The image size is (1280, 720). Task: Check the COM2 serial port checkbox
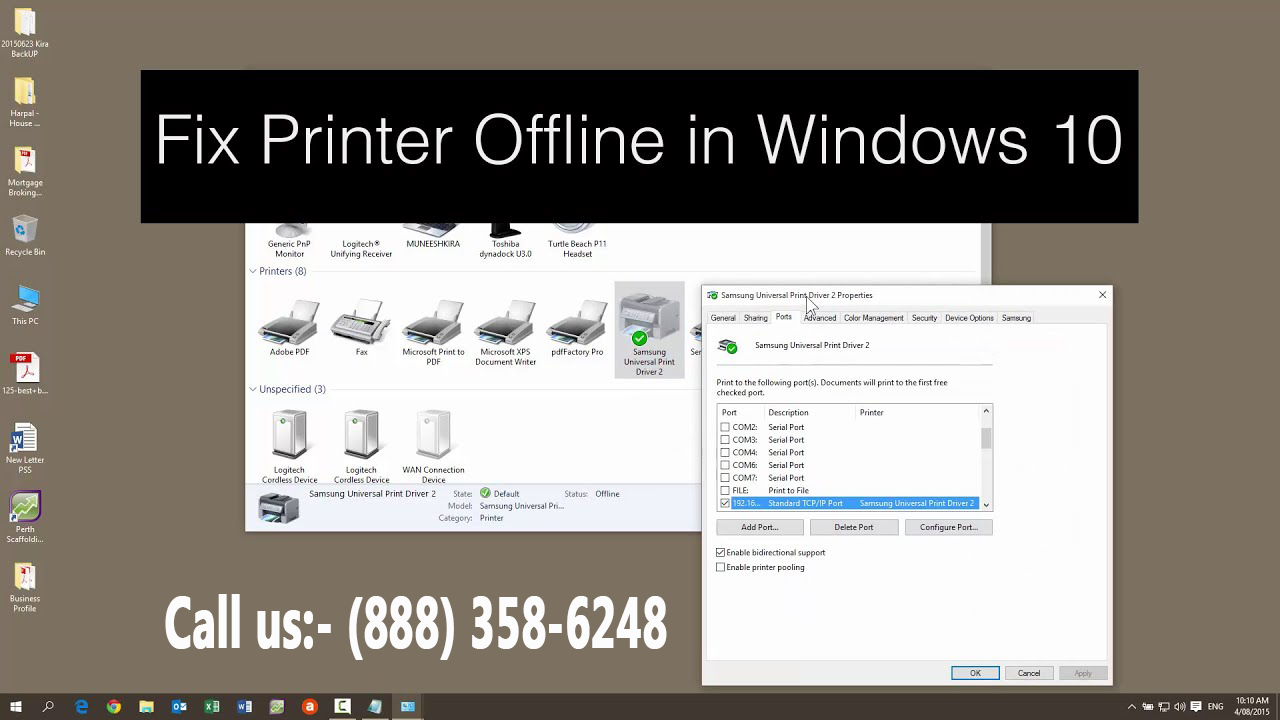(725, 427)
